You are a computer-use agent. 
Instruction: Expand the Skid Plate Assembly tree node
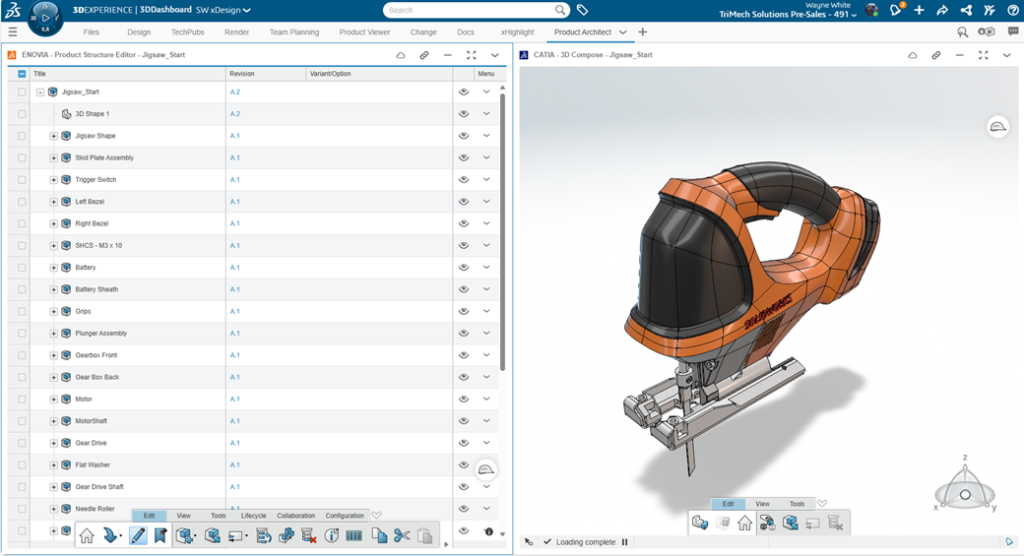[54, 158]
